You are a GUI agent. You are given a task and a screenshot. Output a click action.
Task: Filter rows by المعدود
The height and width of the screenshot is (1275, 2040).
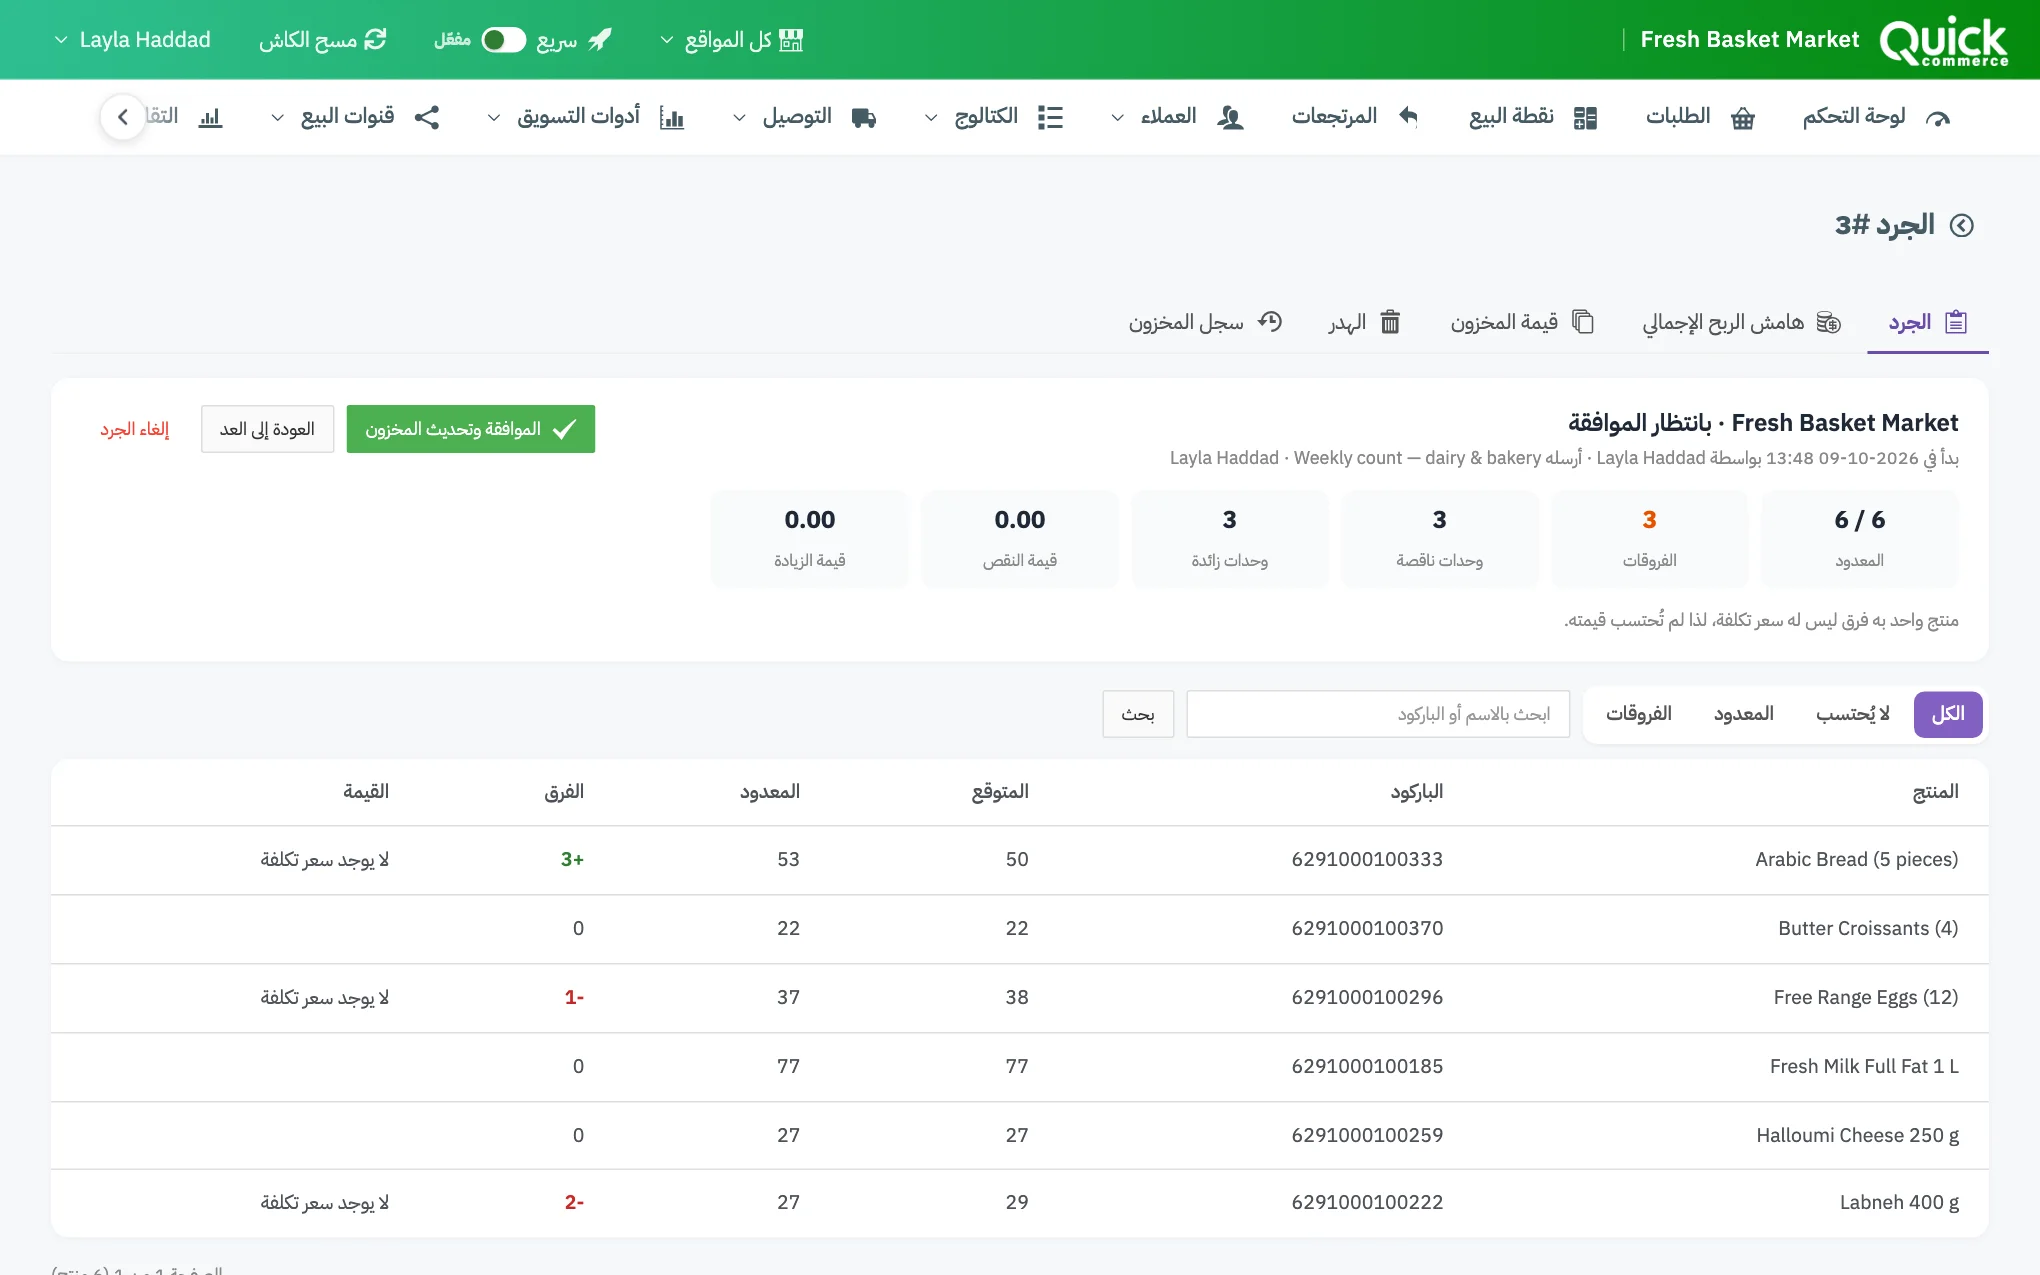(x=1743, y=714)
